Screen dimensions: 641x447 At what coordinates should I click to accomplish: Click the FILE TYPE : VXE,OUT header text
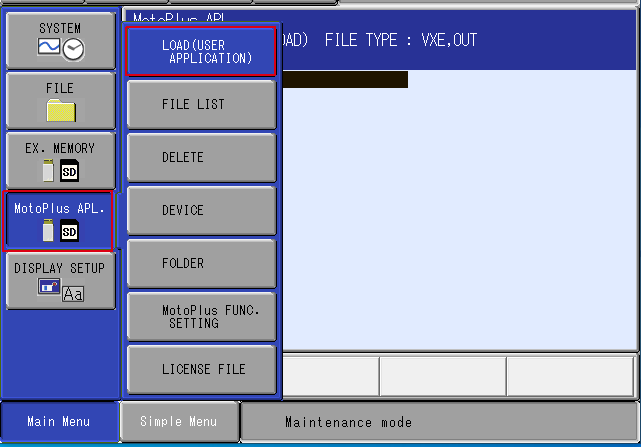point(401,40)
